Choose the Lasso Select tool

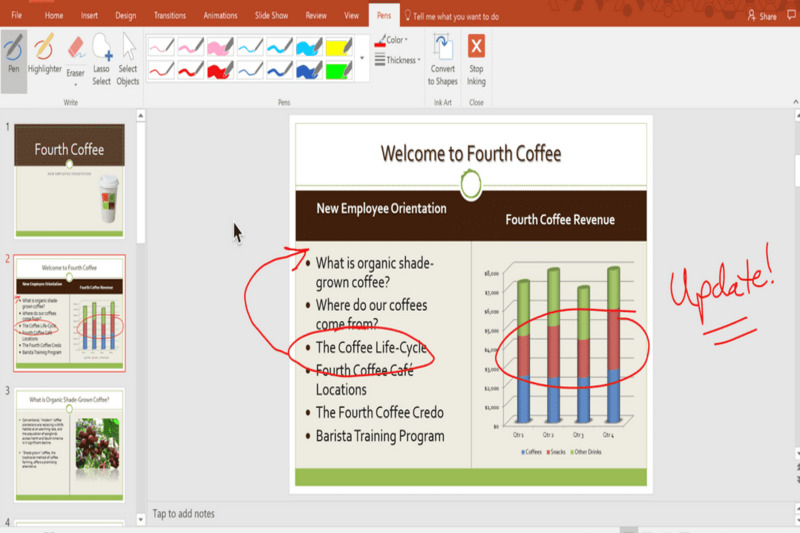[102, 59]
